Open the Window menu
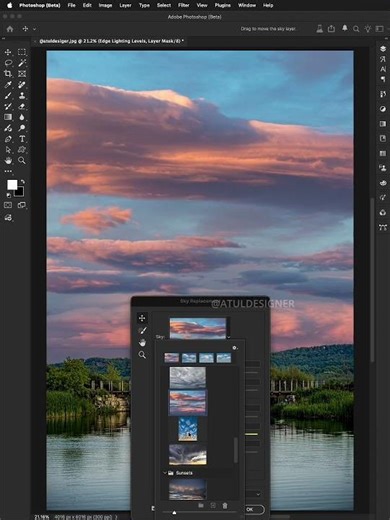The height and width of the screenshot is (520, 390). click(247, 5)
